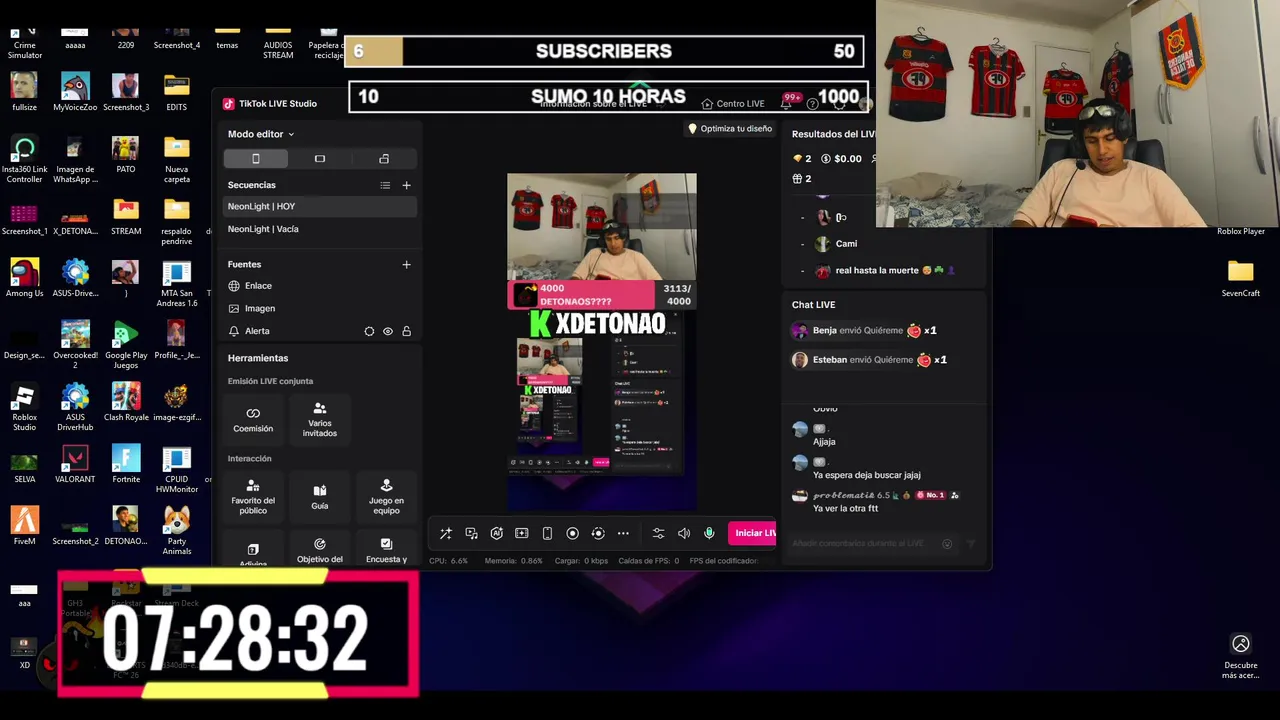Click the Optimiza tu diseño tip
This screenshot has height=720, width=1280.
tap(729, 129)
